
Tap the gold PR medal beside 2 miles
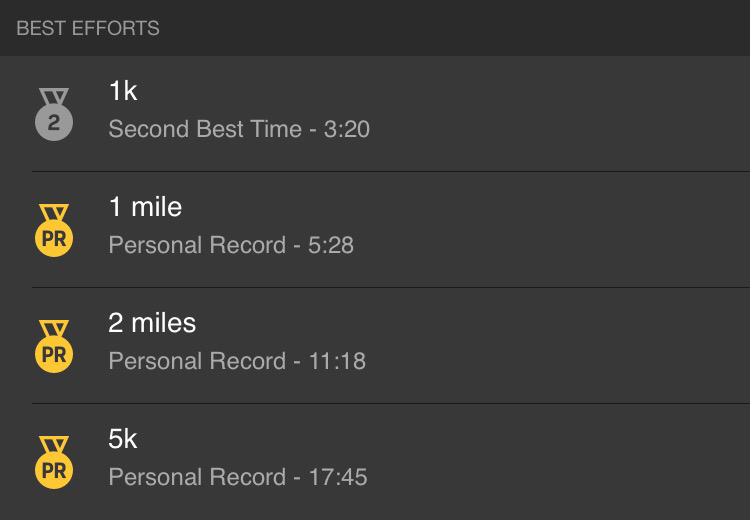point(54,346)
